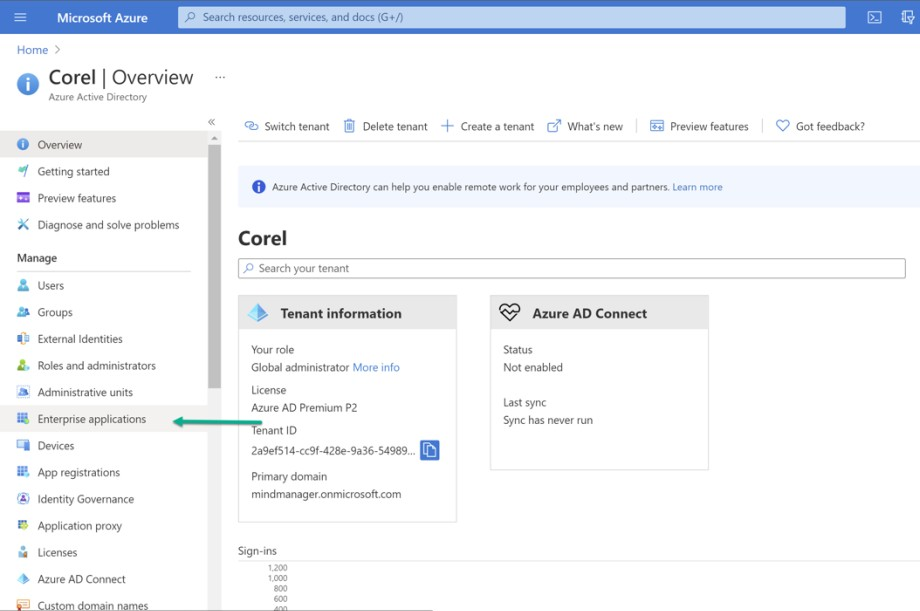The width and height of the screenshot is (920, 611).
Task: Open Identity Governance menu item
Action: 104,499
